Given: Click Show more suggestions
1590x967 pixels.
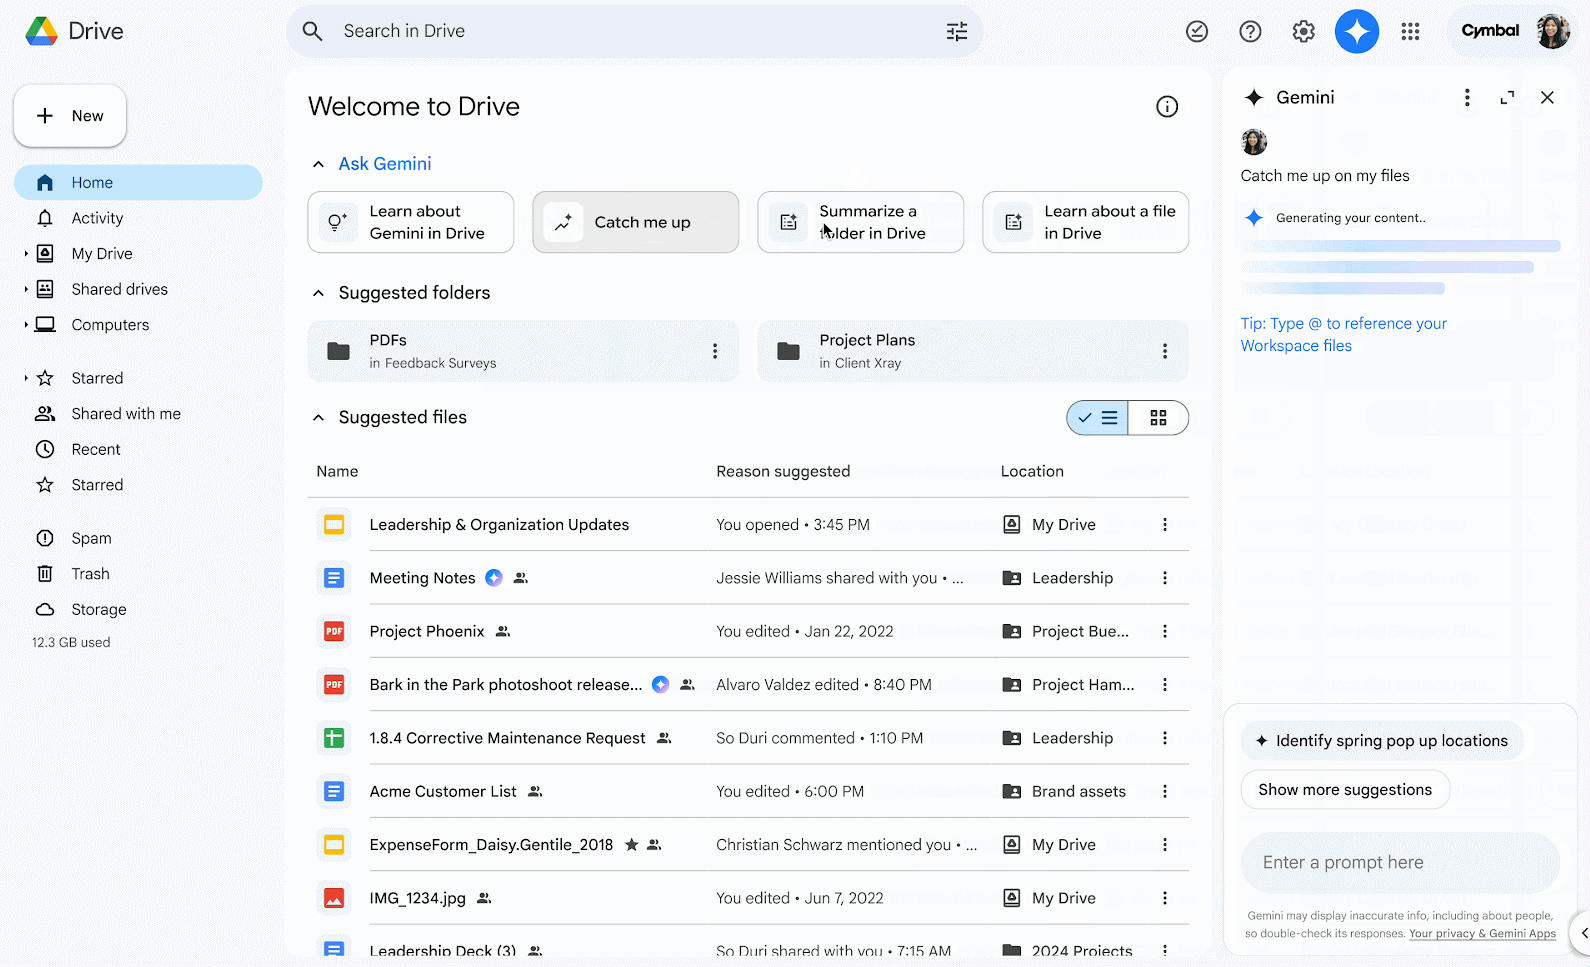Looking at the screenshot, I should pos(1345,790).
